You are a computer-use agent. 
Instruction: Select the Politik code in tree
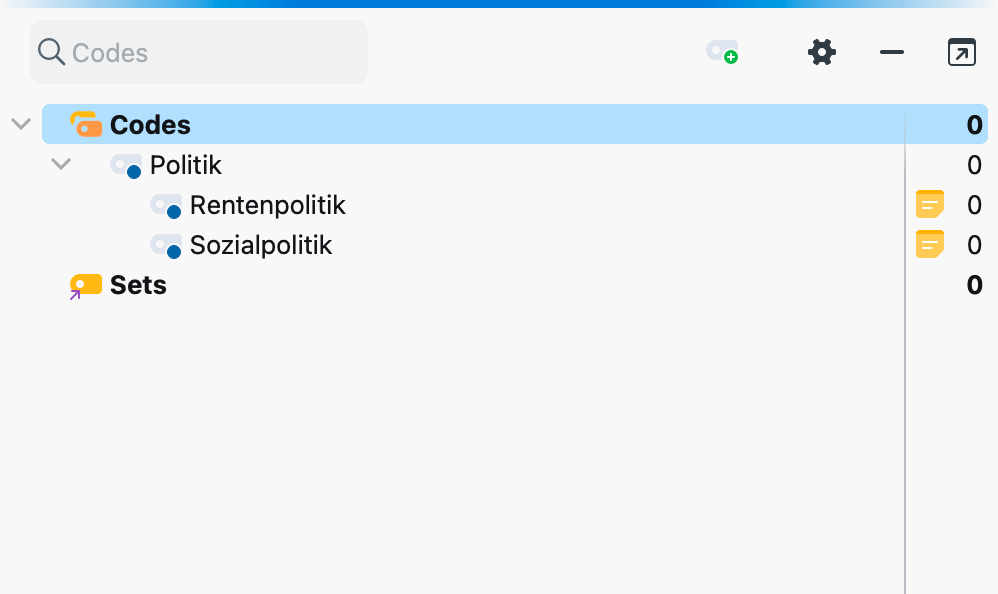tap(186, 165)
